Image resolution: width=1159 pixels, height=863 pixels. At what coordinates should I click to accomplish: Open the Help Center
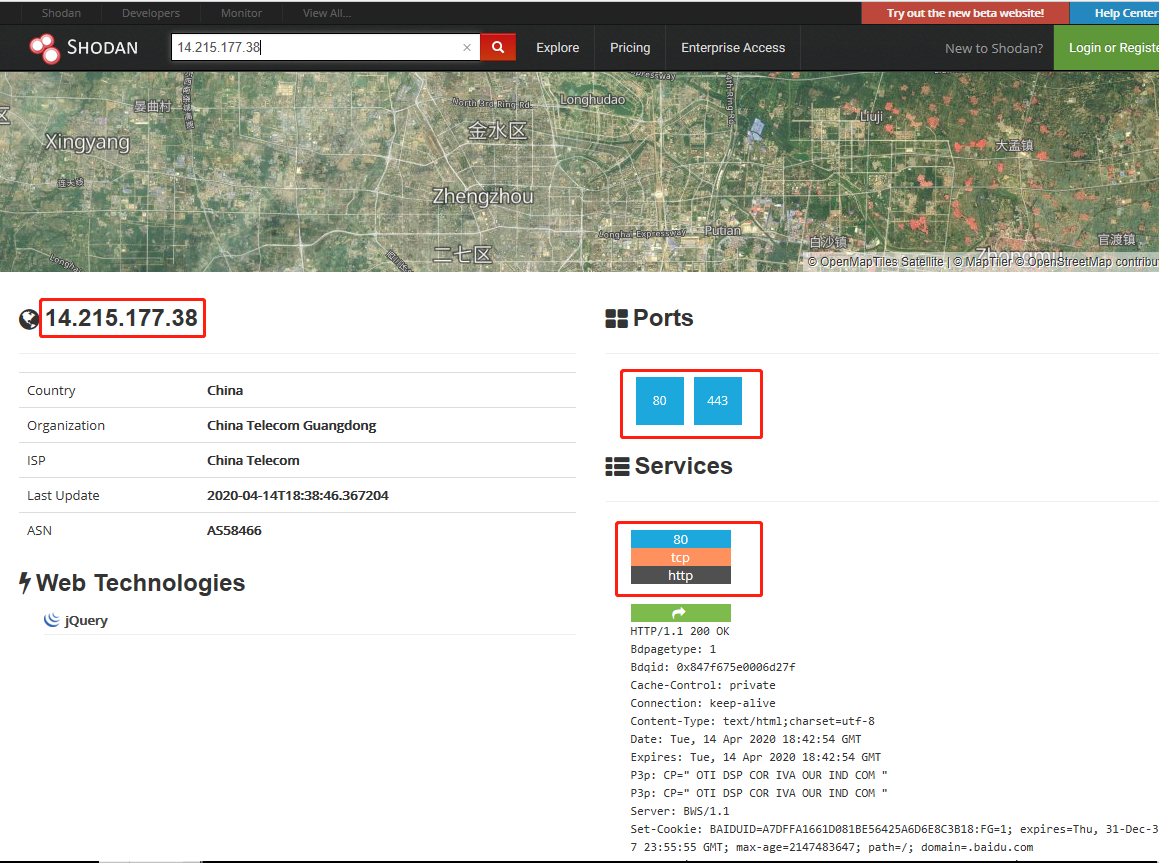coord(1115,13)
